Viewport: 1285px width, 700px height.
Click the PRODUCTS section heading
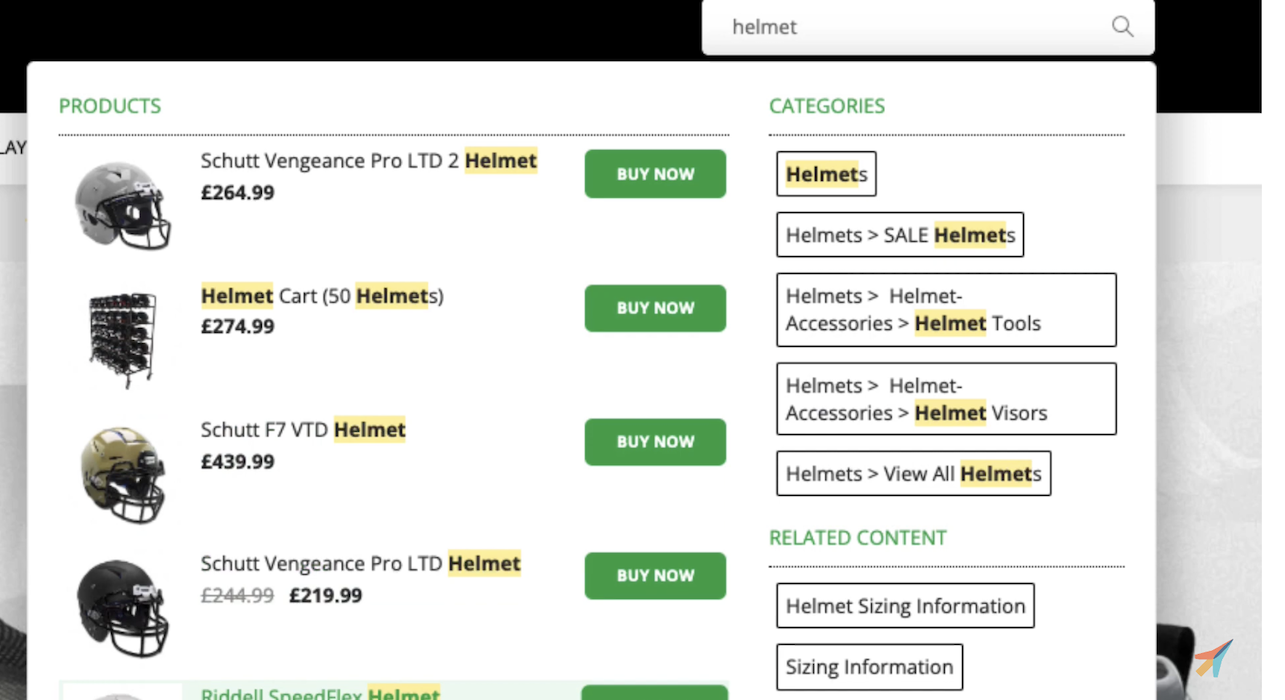pyautogui.click(x=110, y=106)
